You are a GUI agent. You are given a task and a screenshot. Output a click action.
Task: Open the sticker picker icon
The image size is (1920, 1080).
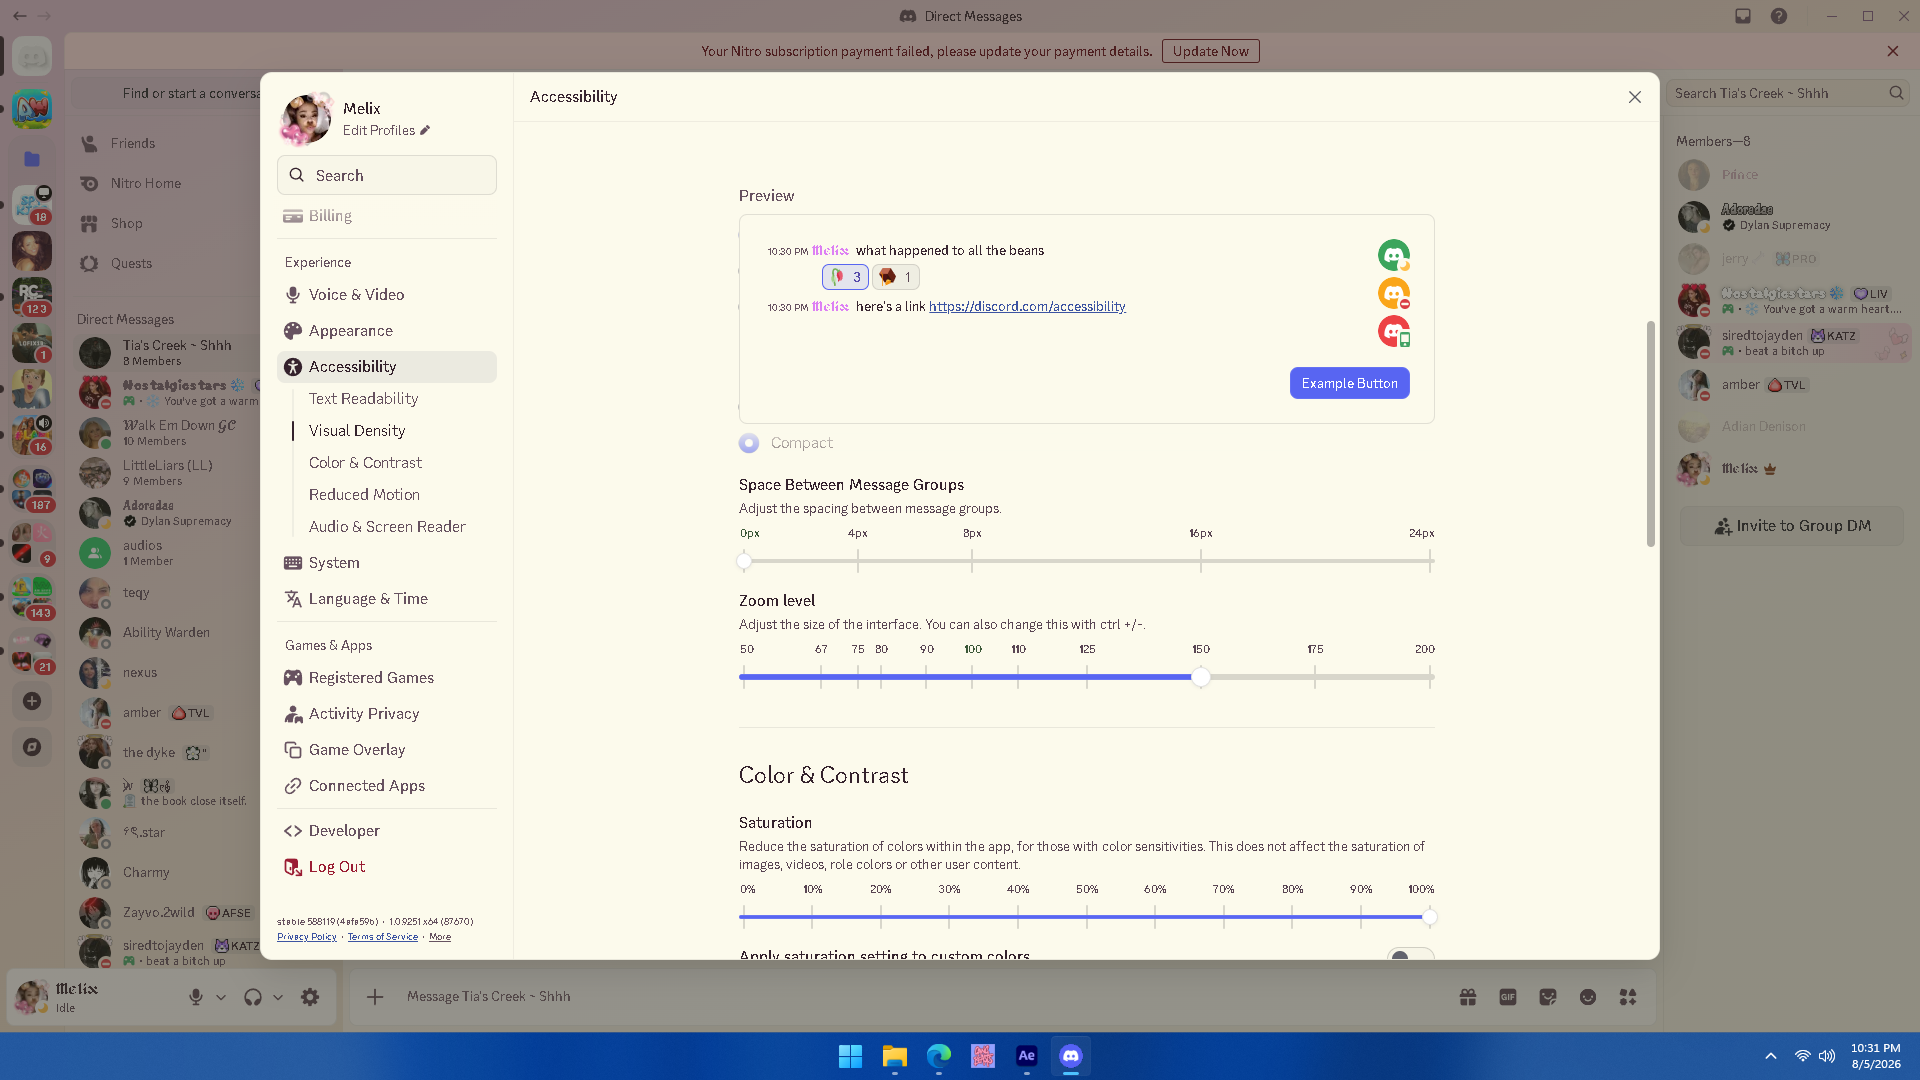click(1548, 997)
